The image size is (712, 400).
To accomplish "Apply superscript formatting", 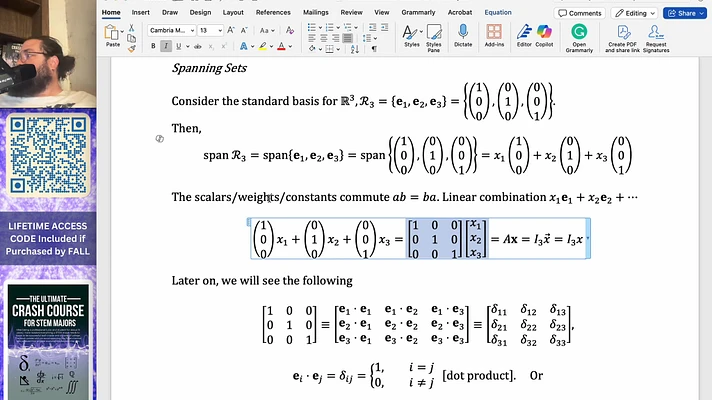I will click(x=223, y=46).
